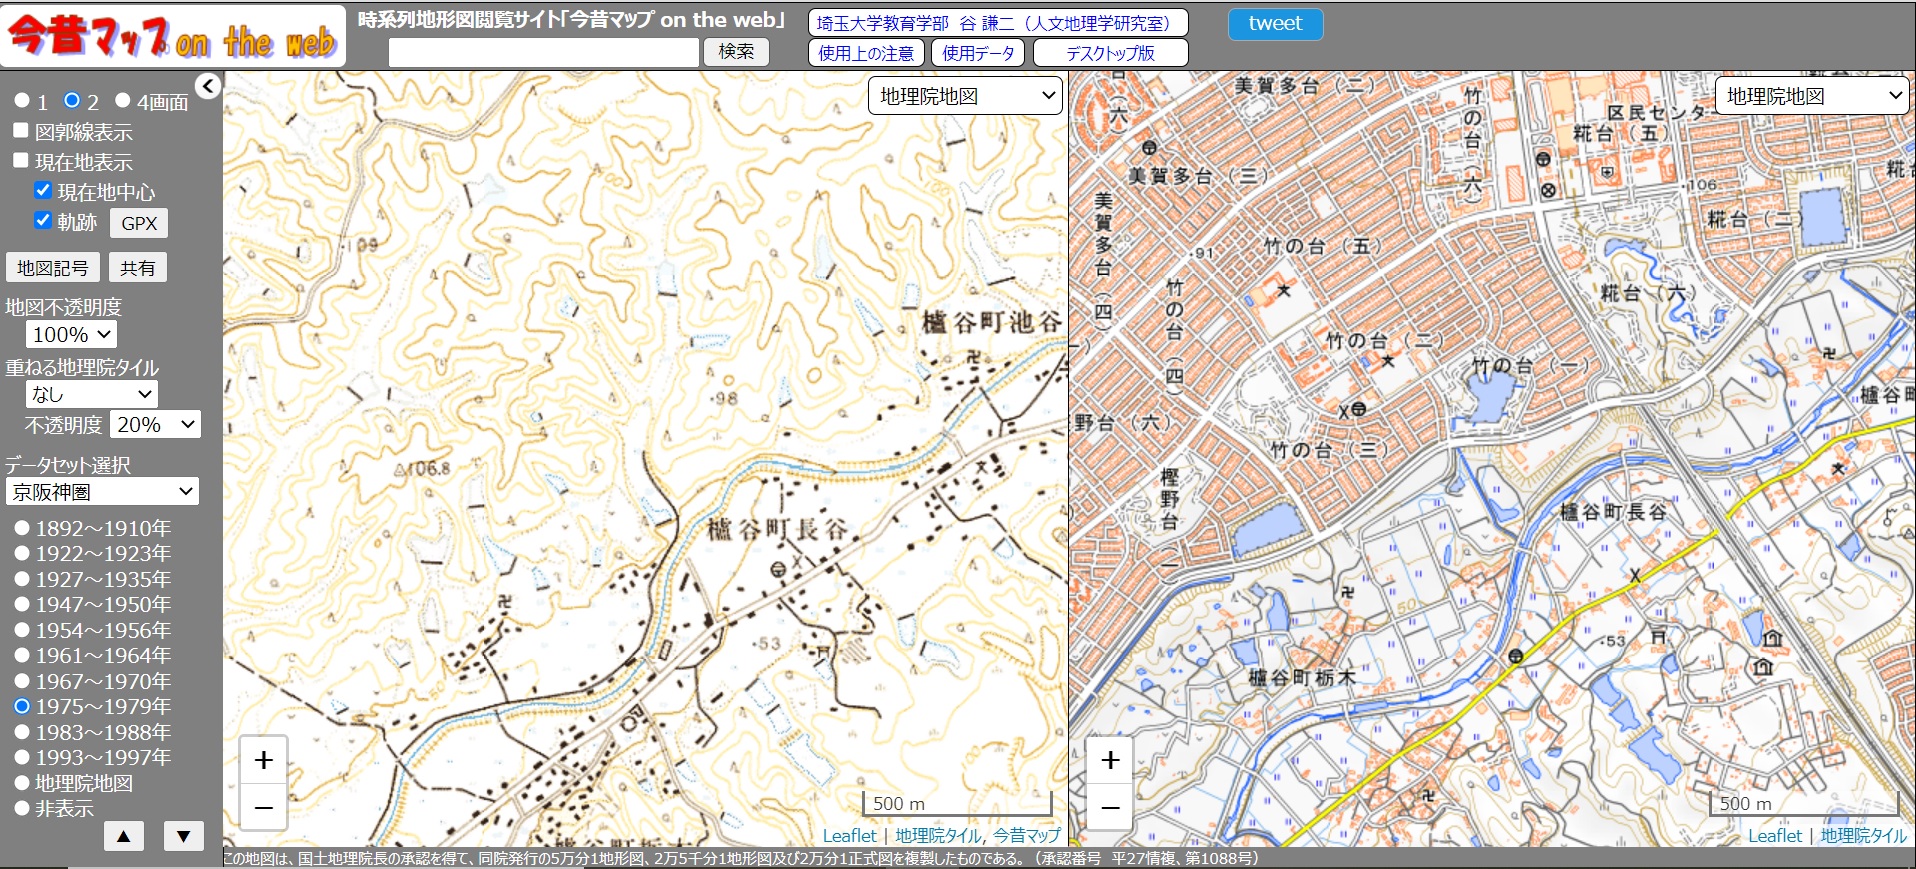This screenshot has height=869, width=1916.
Task: Enable the 図郭線表示 checkbox
Action: tap(21, 131)
